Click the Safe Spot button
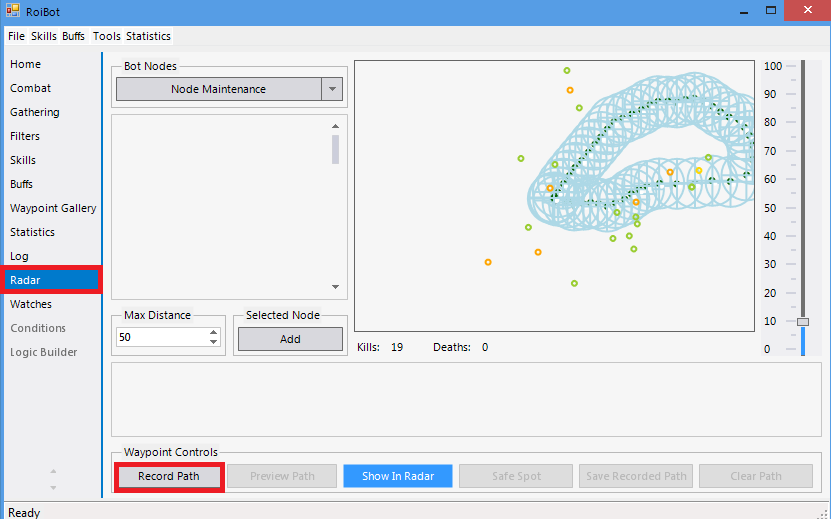Viewport: 831px width, 519px height. (x=516, y=476)
